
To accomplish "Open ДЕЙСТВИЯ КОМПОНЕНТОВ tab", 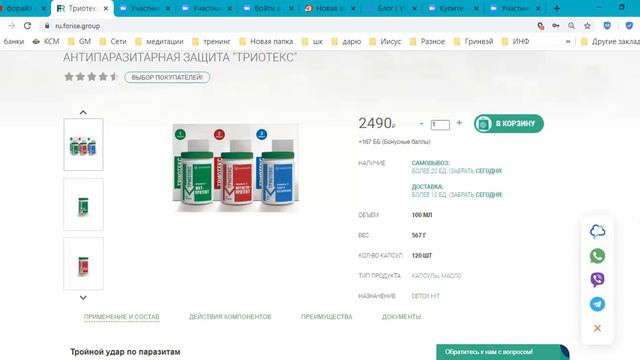I will pyautogui.click(x=230, y=317).
